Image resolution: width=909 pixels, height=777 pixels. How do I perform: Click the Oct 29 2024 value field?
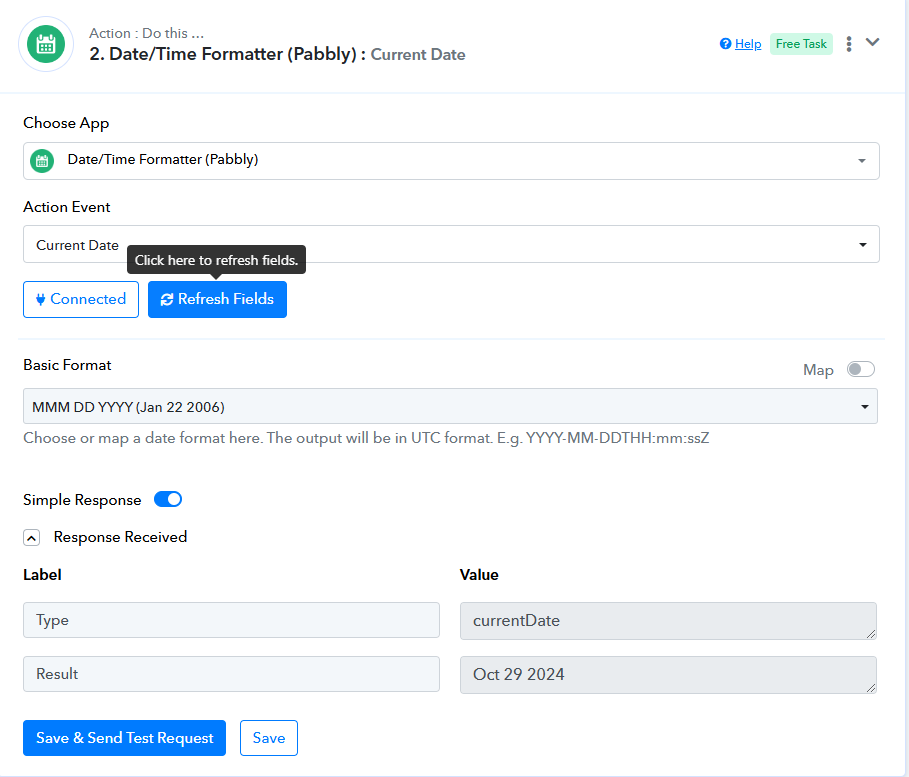(668, 674)
